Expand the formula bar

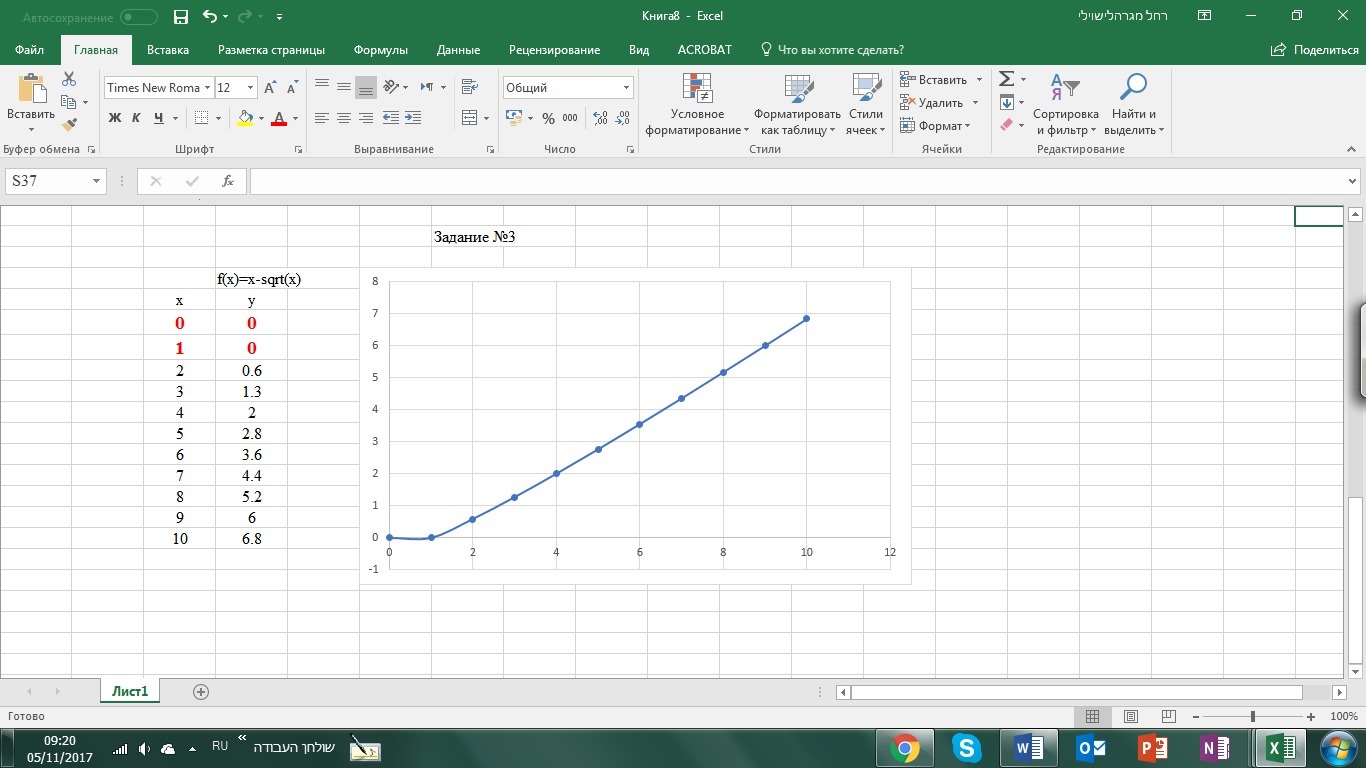click(1353, 181)
